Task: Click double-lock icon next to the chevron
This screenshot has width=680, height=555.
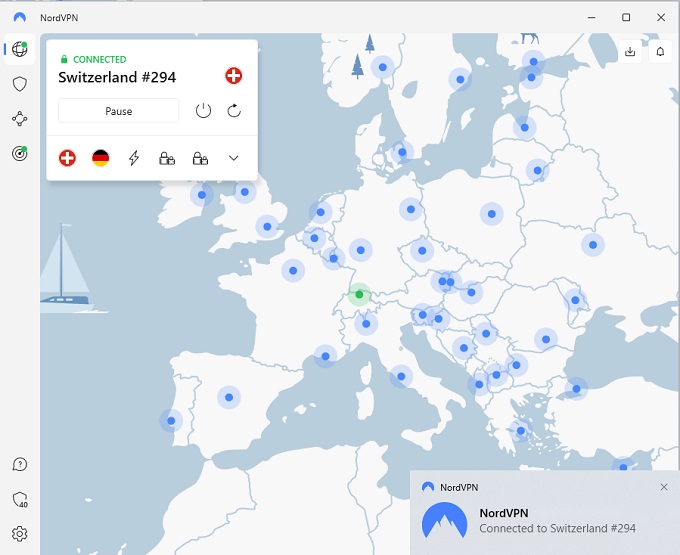Action: pos(200,158)
